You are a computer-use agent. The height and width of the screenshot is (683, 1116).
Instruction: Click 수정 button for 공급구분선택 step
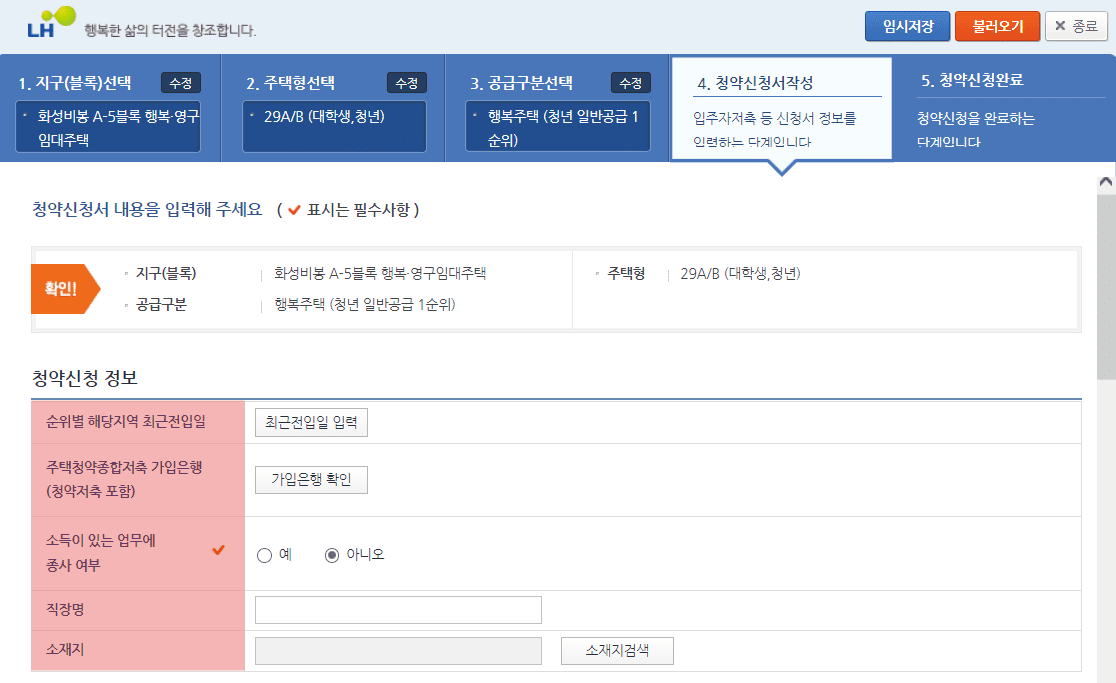point(631,83)
